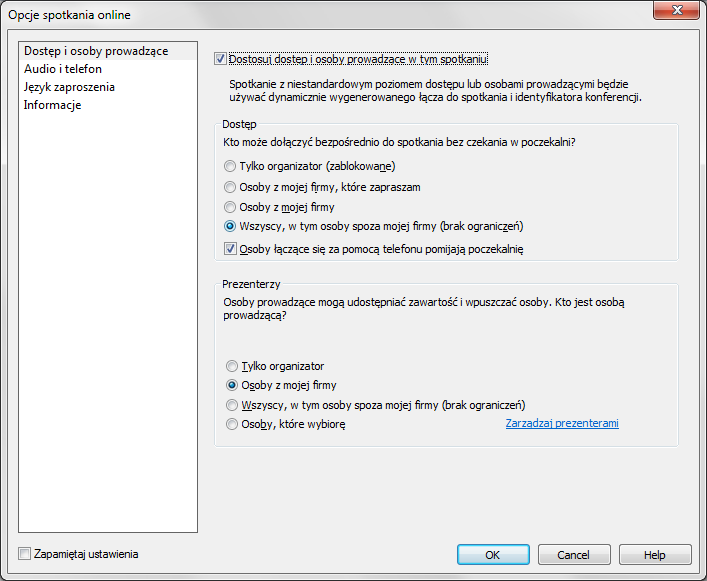Image resolution: width=707 pixels, height=581 pixels.
Task: Select 'Tylko organizator (zablokowane)' access option
Action: (x=230, y=166)
